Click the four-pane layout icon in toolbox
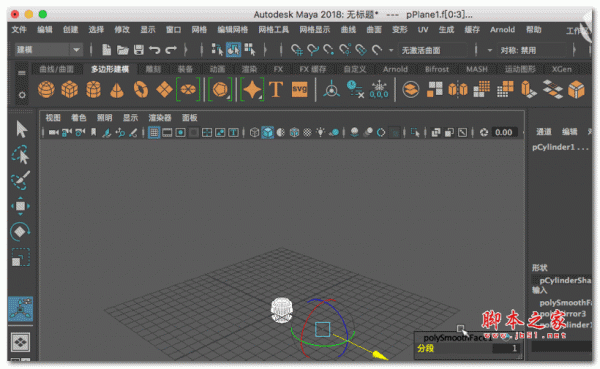The width and height of the screenshot is (600, 369). click(x=20, y=342)
